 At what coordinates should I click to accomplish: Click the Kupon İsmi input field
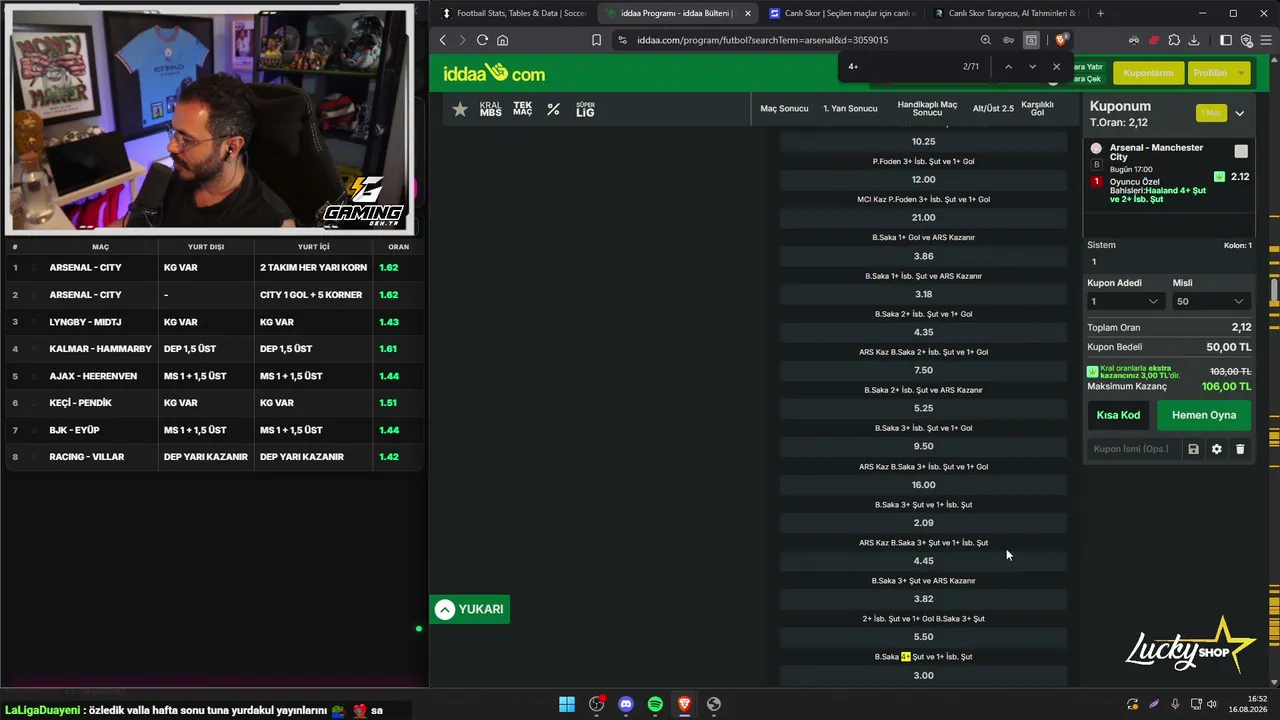pos(1132,449)
